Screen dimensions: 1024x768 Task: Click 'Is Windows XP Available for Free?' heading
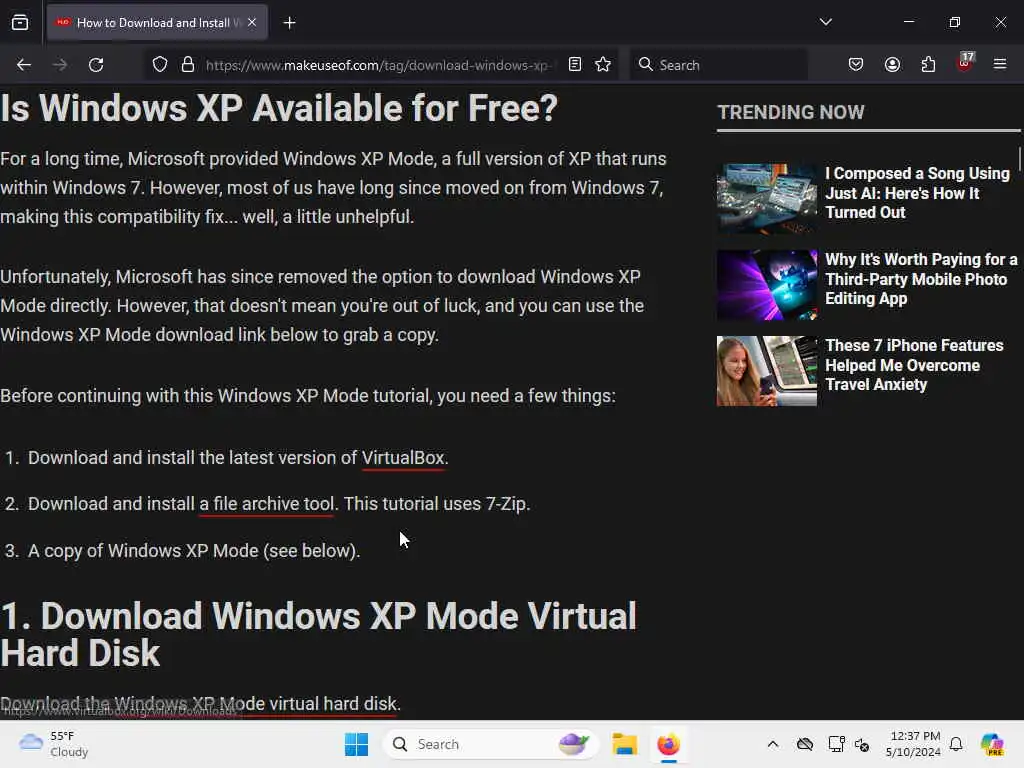(x=279, y=108)
